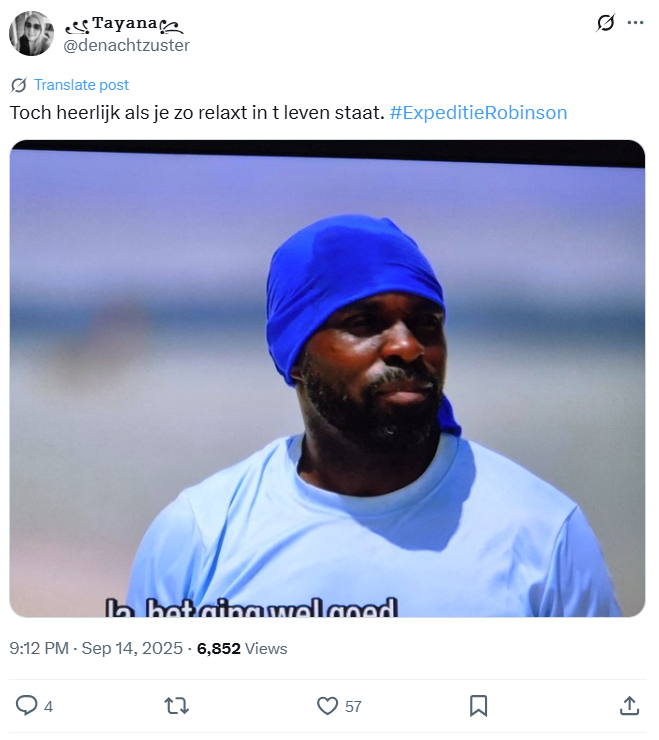The image size is (659, 740).
Task: Open the #ExpeditieRobinson hashtag
Action: [x=478, y=113]
